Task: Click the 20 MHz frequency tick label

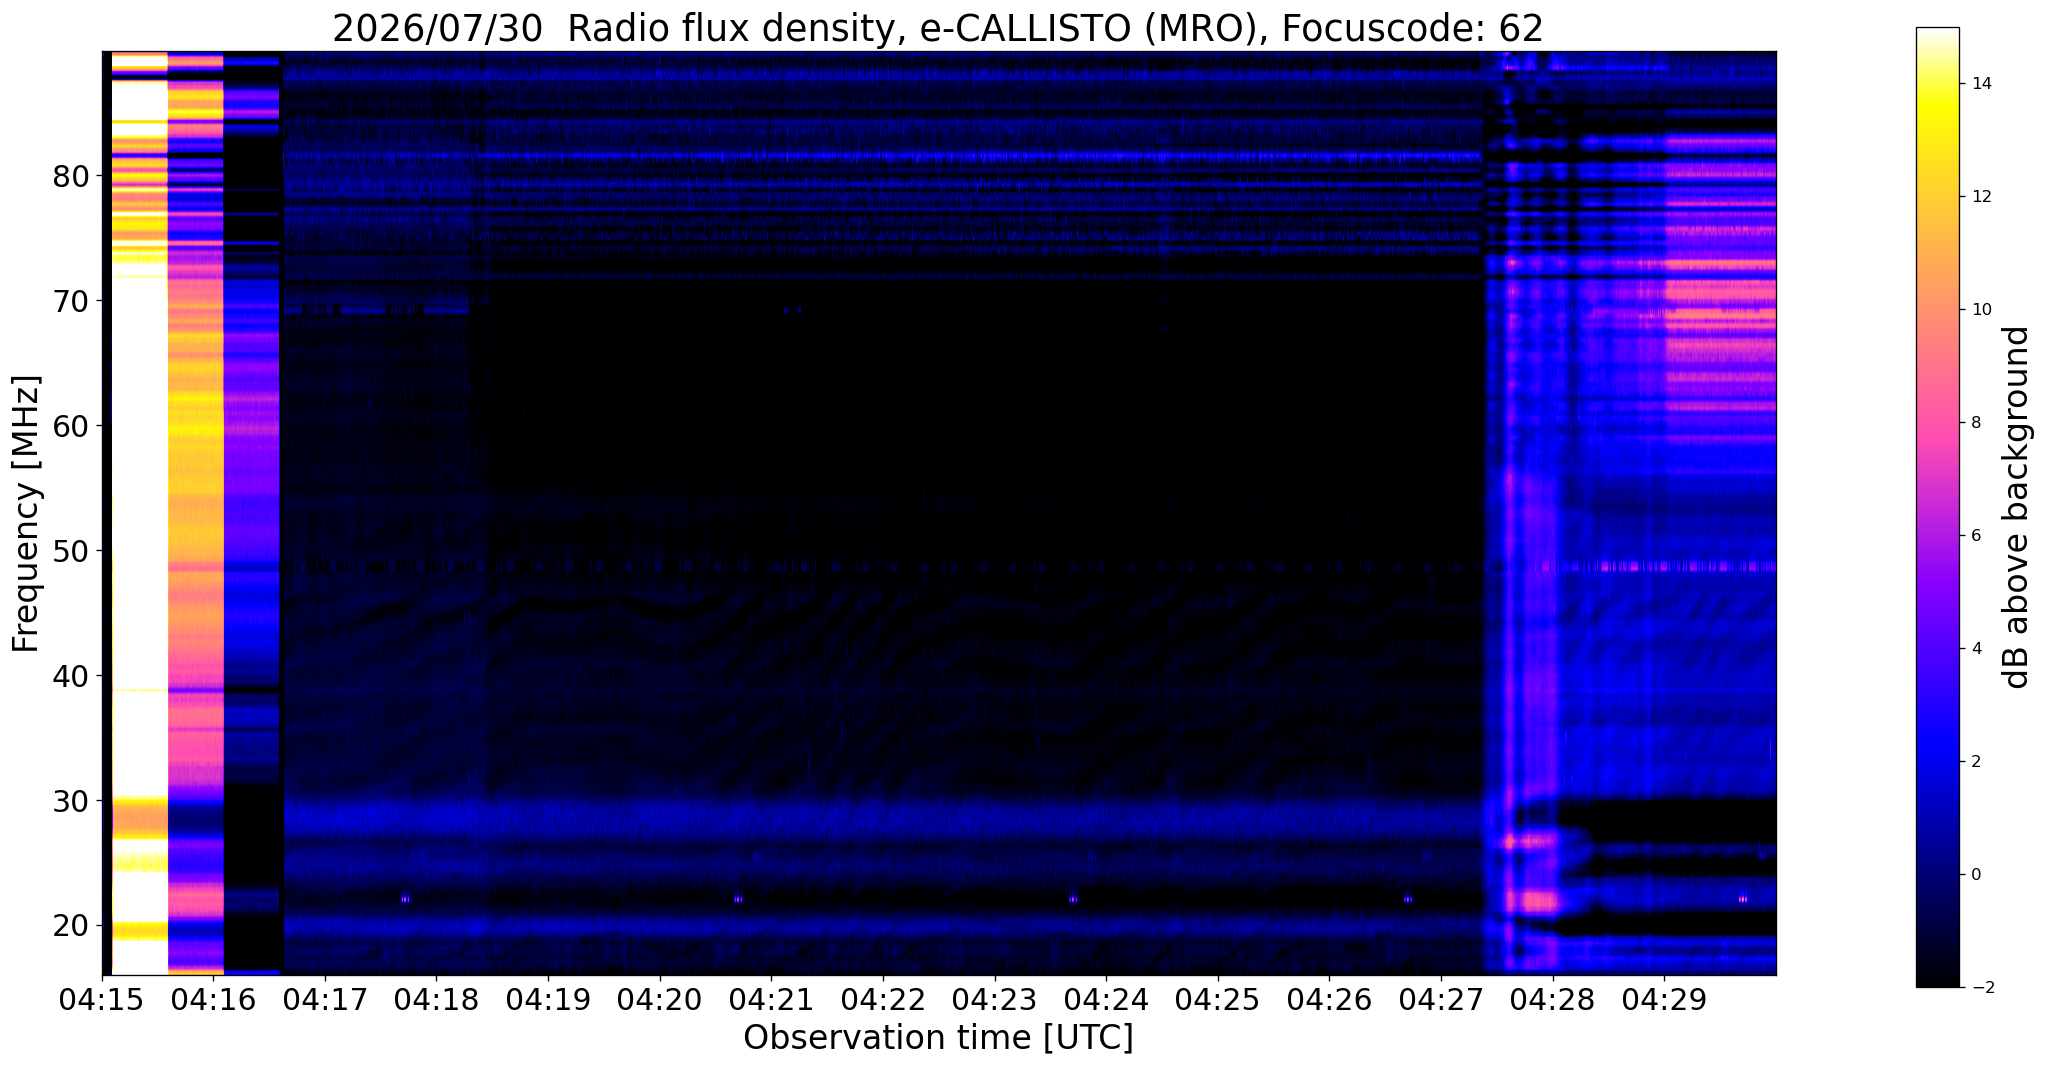Action: [71, 926]
